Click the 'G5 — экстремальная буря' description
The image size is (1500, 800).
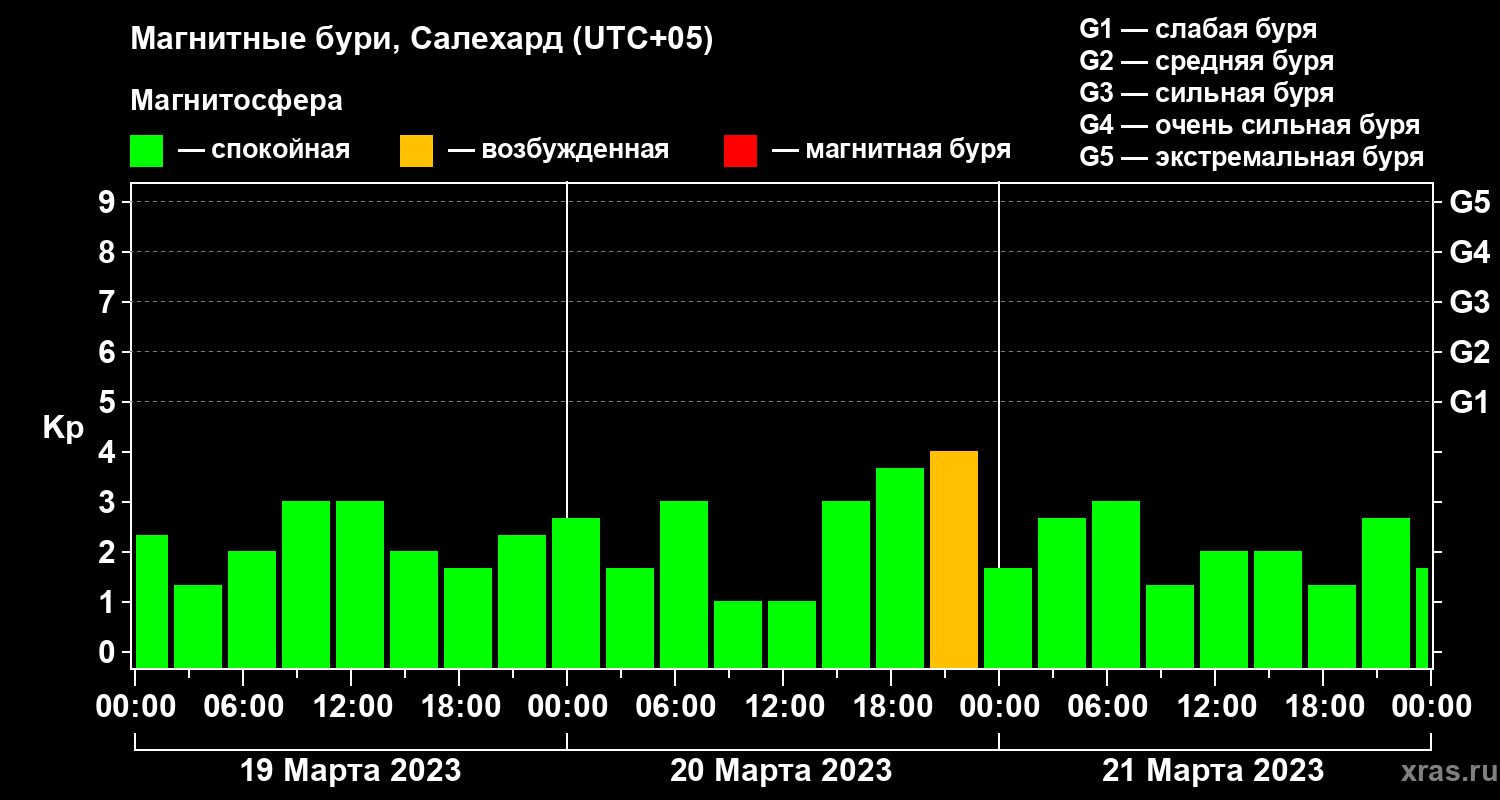pyautogui.click(x=1252, y=157)
